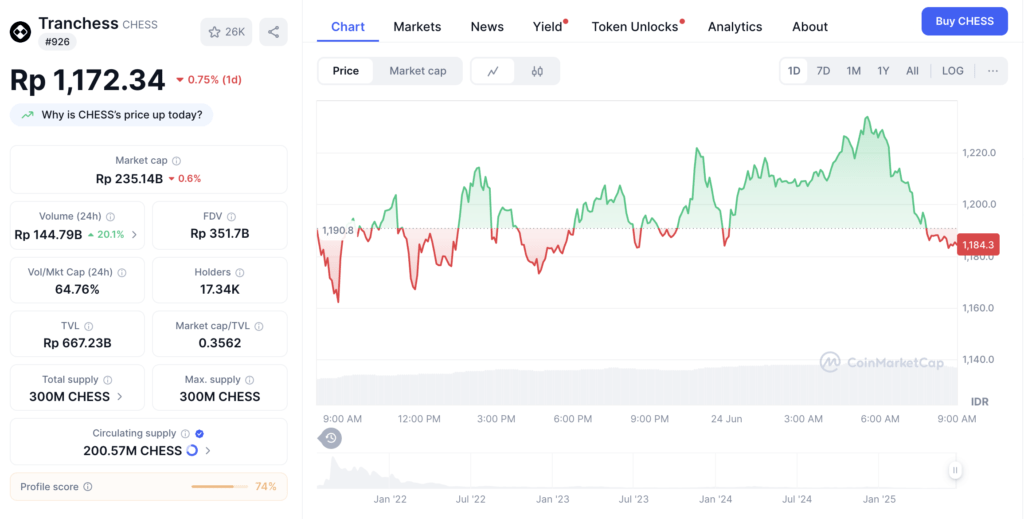Click info icon next to TVL label

pyautogui.click(x=88, y=326)
